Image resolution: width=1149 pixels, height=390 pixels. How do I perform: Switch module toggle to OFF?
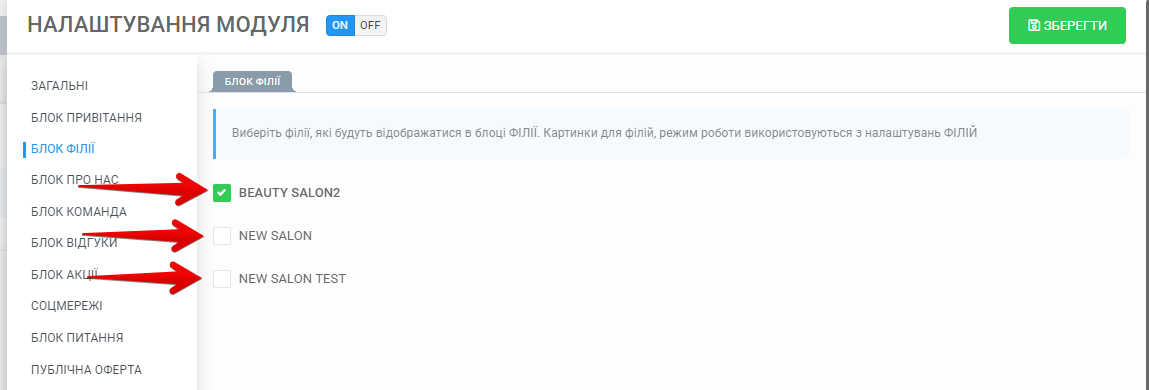(370, 25)
